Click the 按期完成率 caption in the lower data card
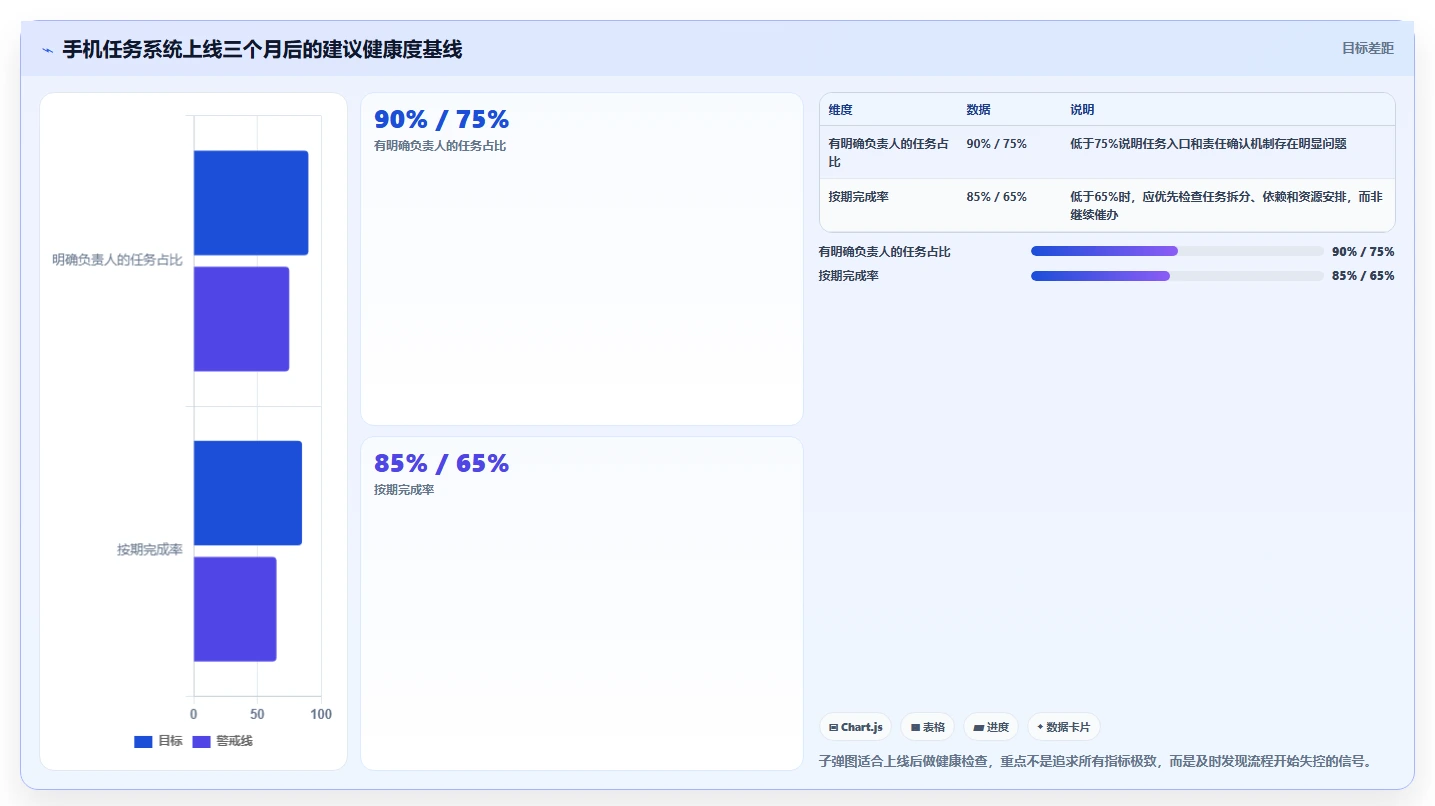 click(x=404, y=490)
